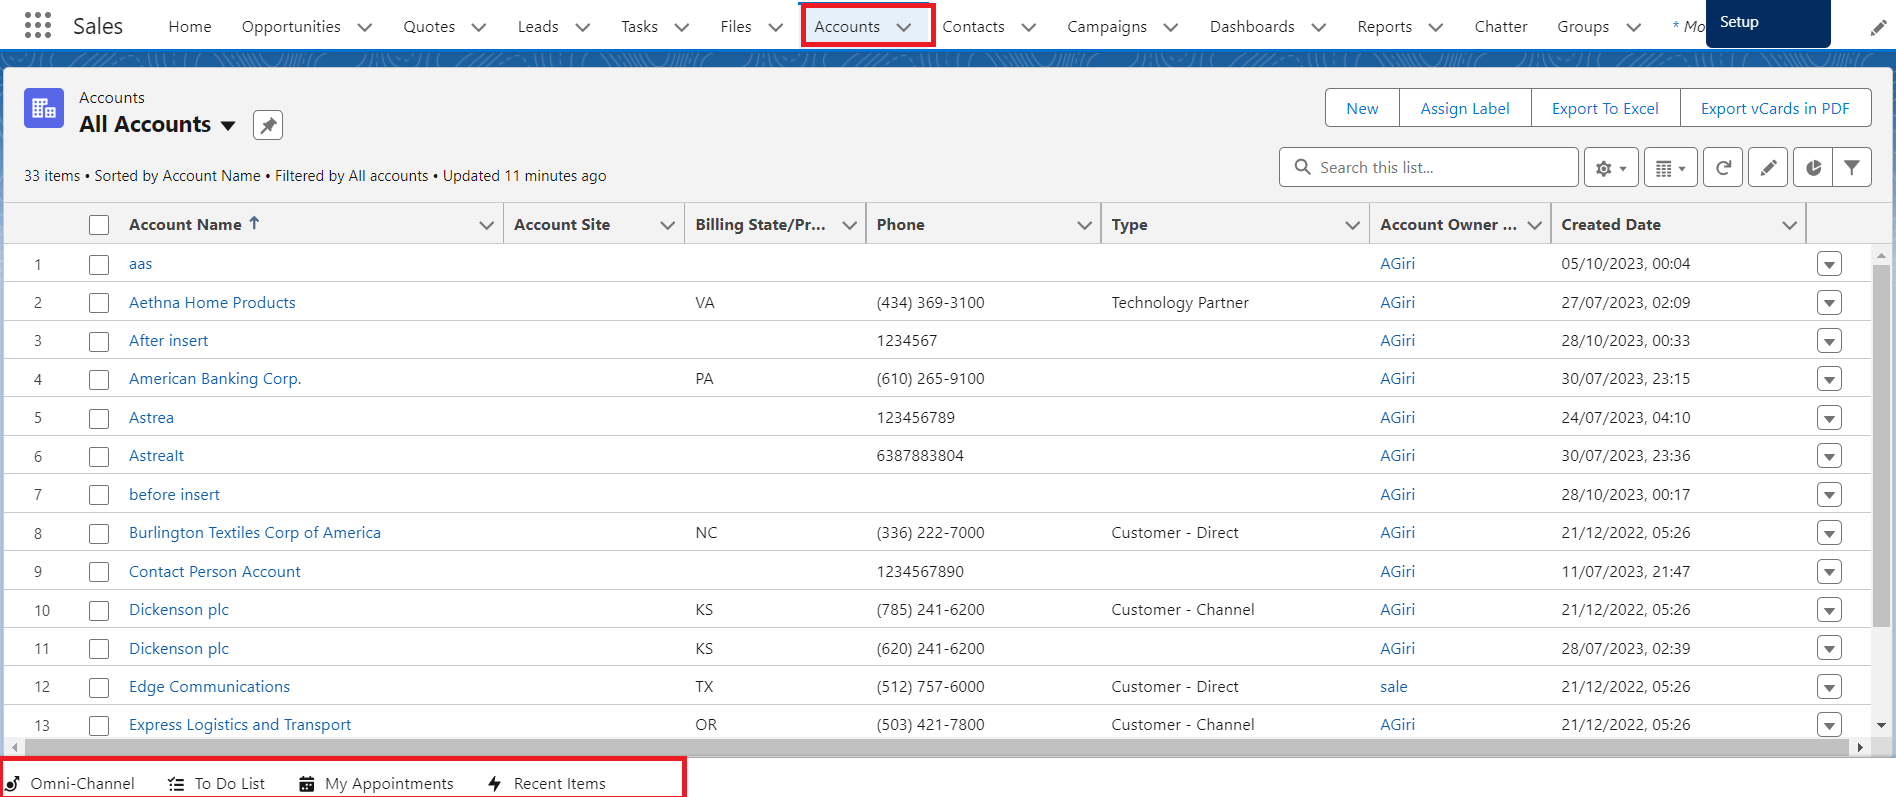Show charts panel
The height and width of the screenshot is (797, 1896).
[1813, 168]
